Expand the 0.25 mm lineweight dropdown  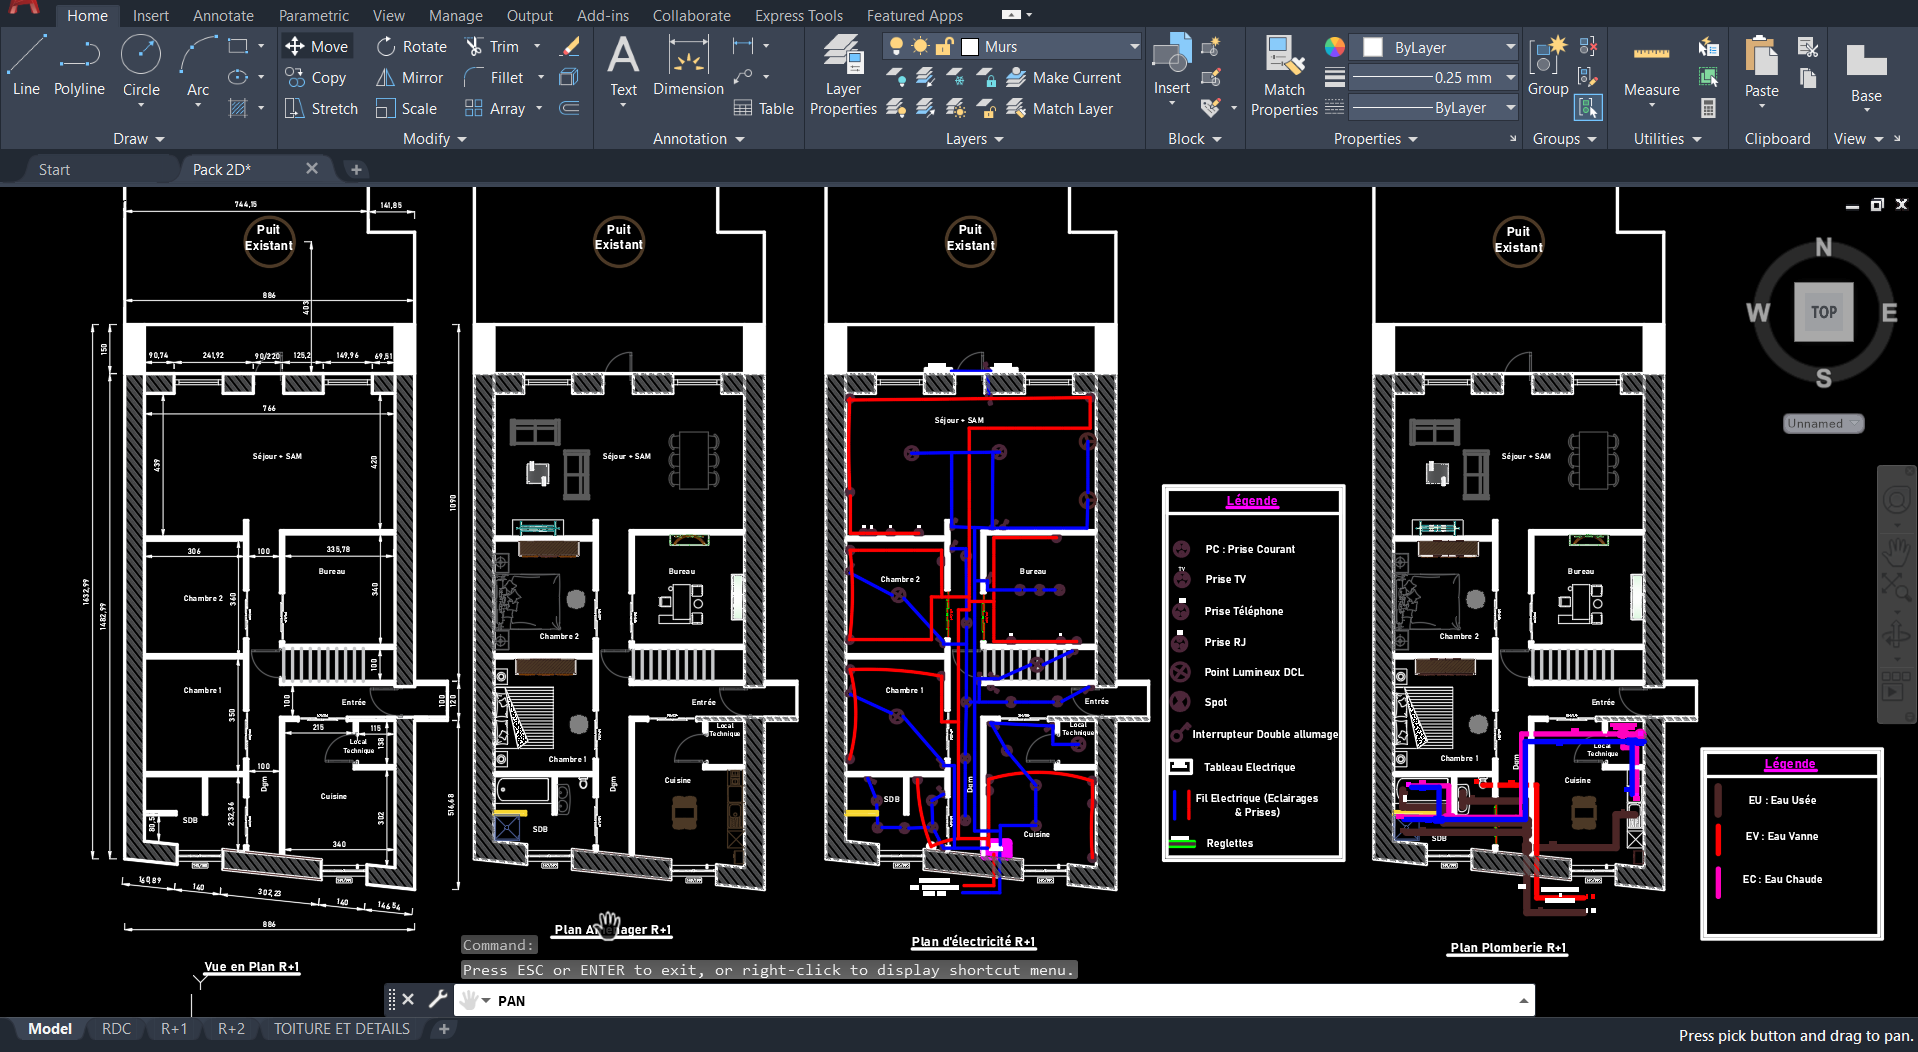click(x=1510, y=78)
